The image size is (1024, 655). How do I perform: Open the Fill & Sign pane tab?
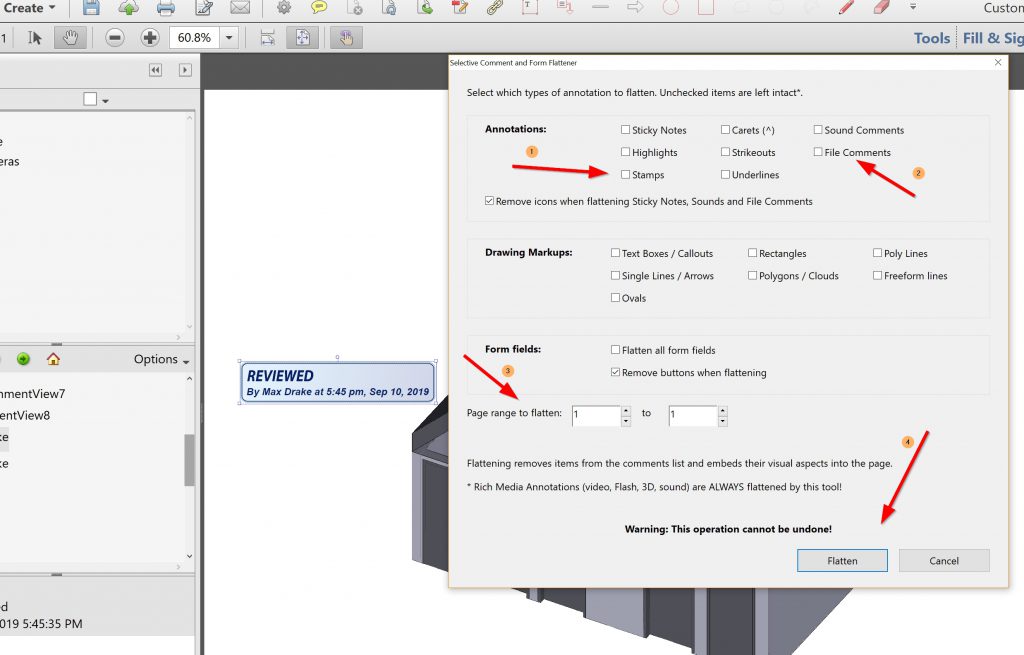point(992,38)
